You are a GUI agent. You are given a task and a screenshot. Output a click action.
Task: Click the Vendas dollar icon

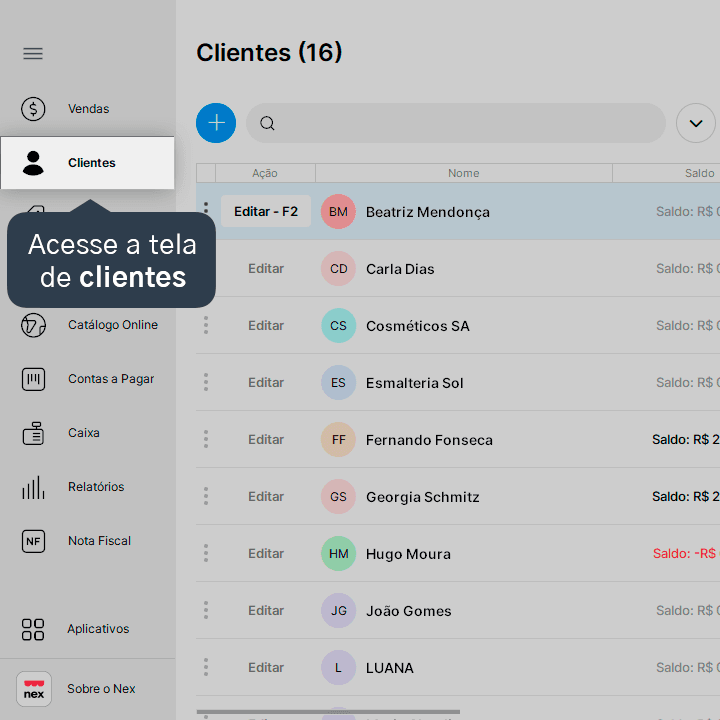33,109
